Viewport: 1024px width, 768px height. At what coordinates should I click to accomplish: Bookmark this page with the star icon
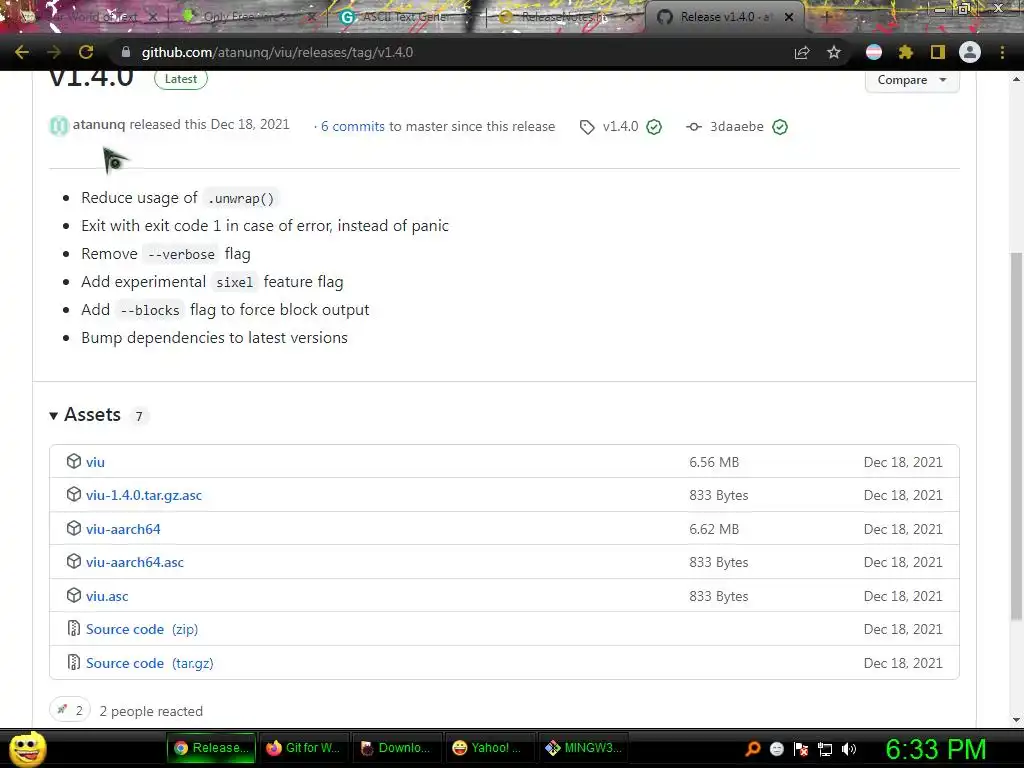pyautogui.click(x=834, y=52)
